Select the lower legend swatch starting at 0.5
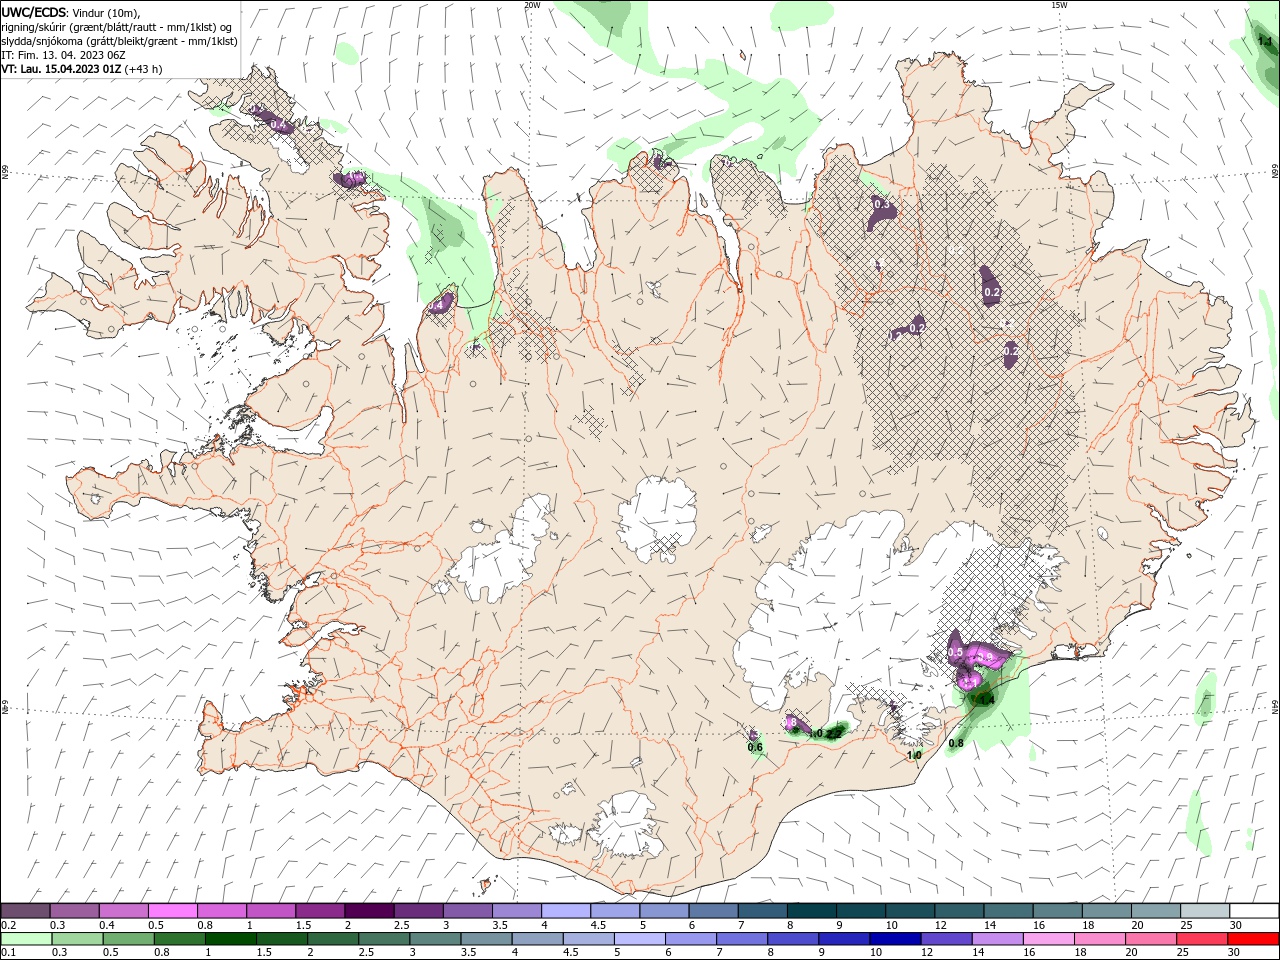This screenshot has height=960, width=1280. point(128,938)
